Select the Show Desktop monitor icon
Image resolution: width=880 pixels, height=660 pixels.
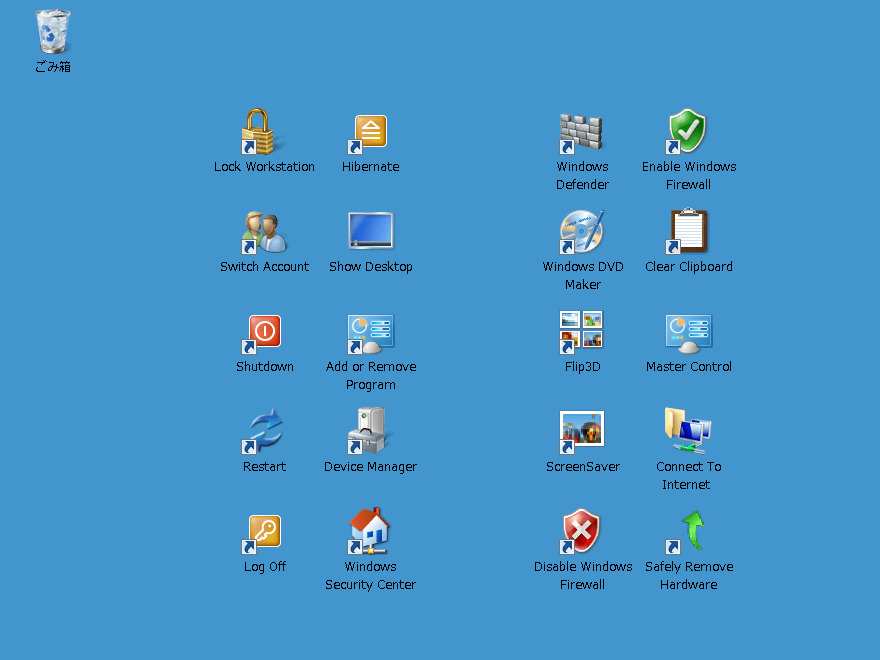point(370,230)
